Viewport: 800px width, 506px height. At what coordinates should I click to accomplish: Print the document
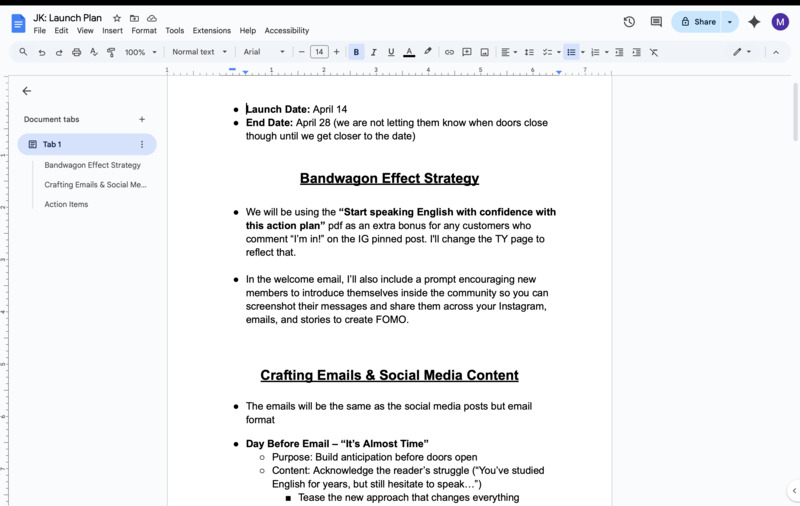[x=77, y=52]
